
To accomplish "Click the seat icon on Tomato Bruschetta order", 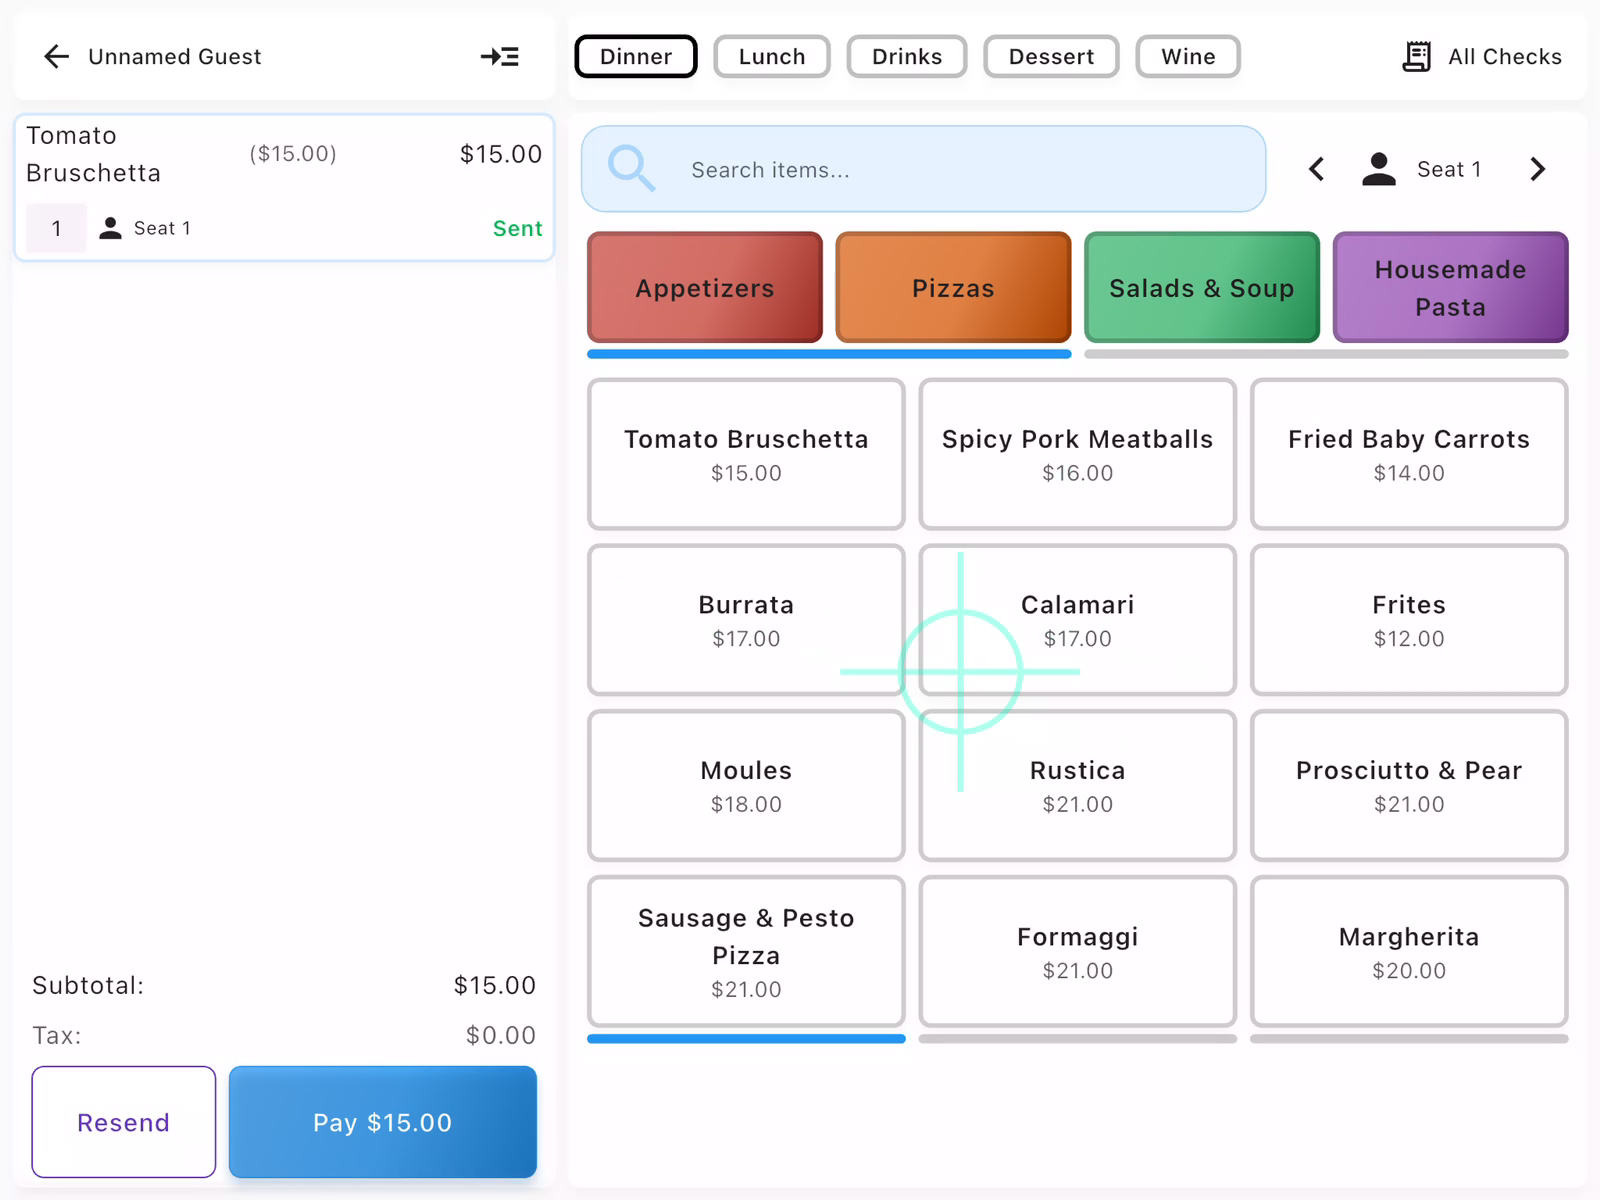I will click(x=111, y=229).
